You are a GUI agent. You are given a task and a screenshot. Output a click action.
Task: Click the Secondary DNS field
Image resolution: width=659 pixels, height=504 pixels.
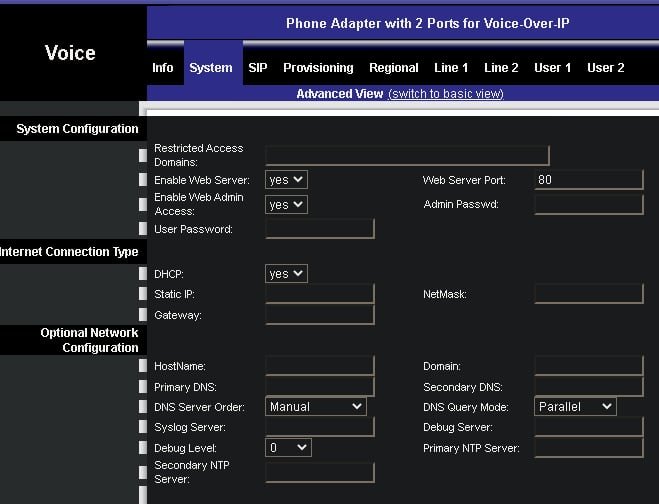[x=589, y=387]
